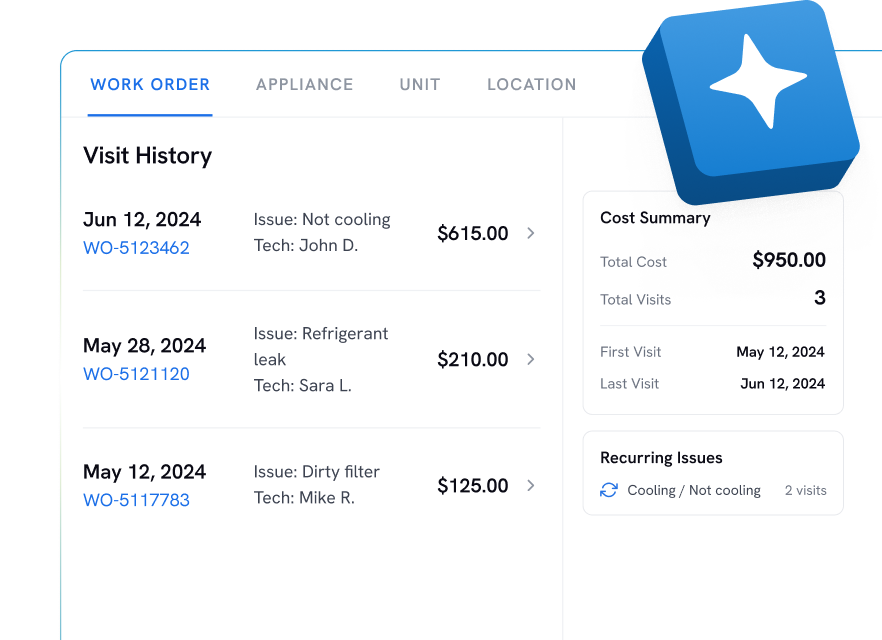Viewport: 882px width, 640px height.
Task: Click 'Tech: Sara L.' text
Action: (303, 386)
